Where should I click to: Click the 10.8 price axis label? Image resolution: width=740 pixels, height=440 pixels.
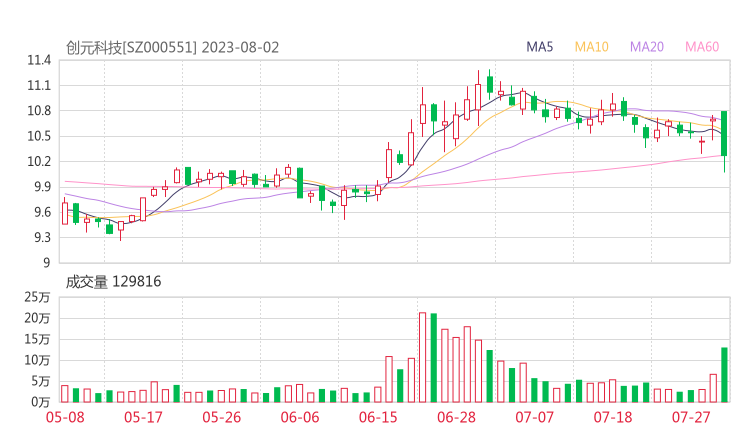(x=39, y=111)
